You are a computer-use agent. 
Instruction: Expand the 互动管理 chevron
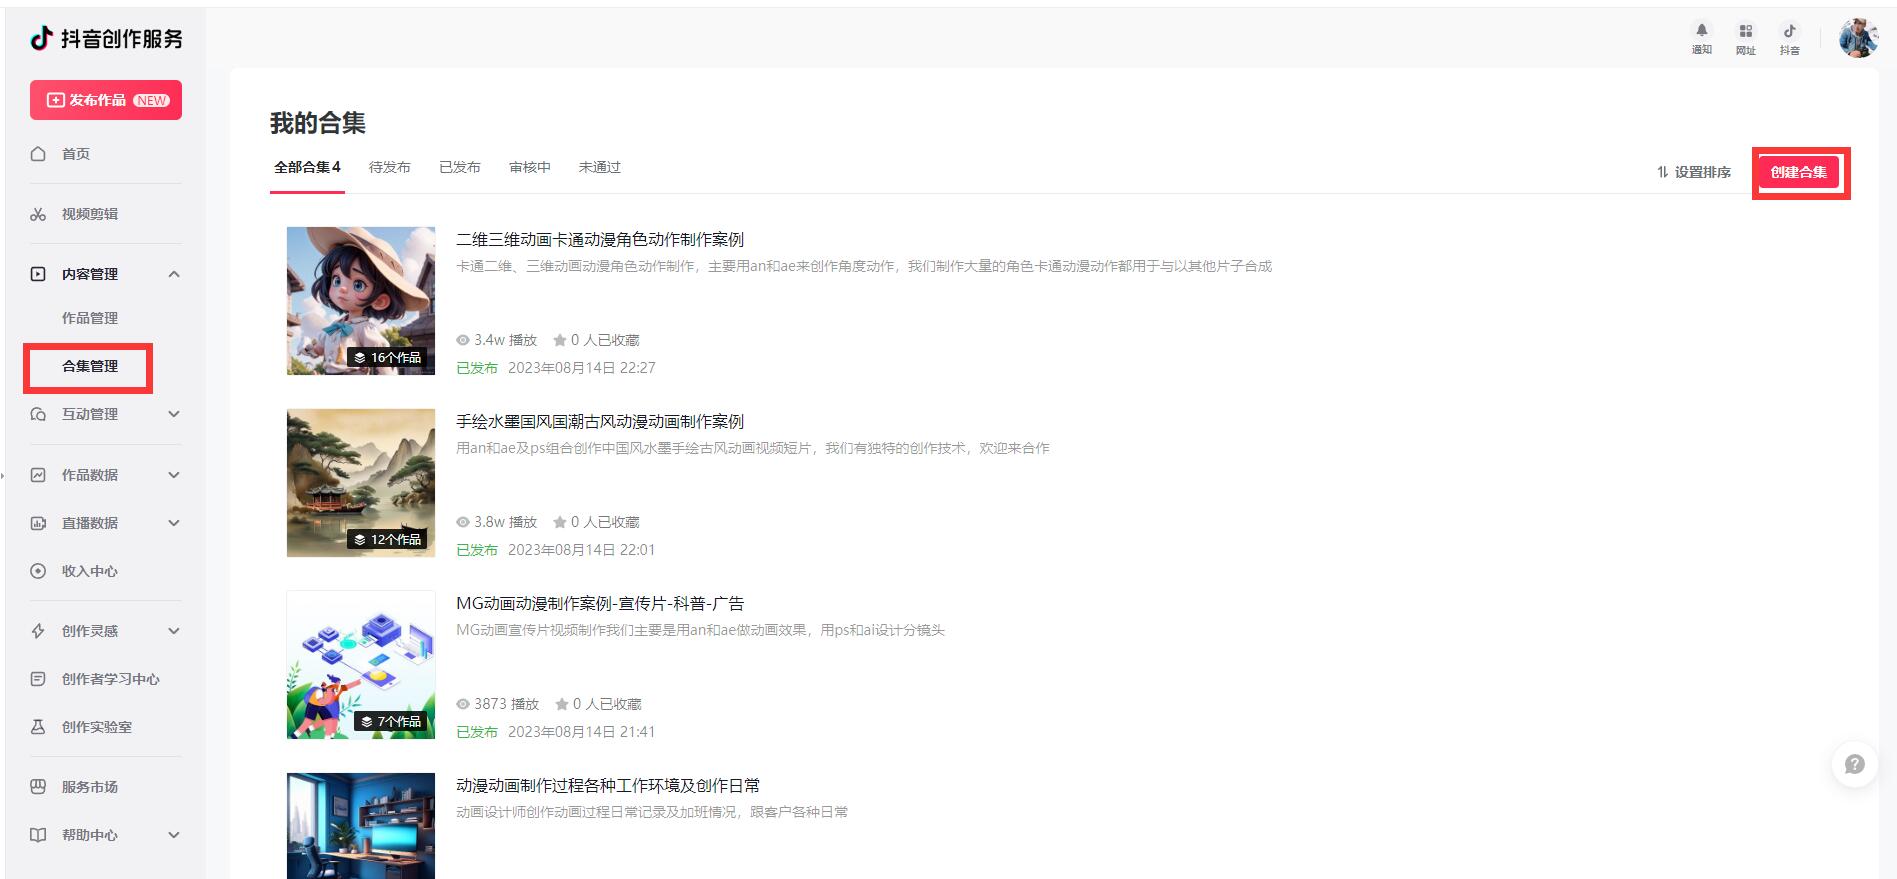[174, 414]
